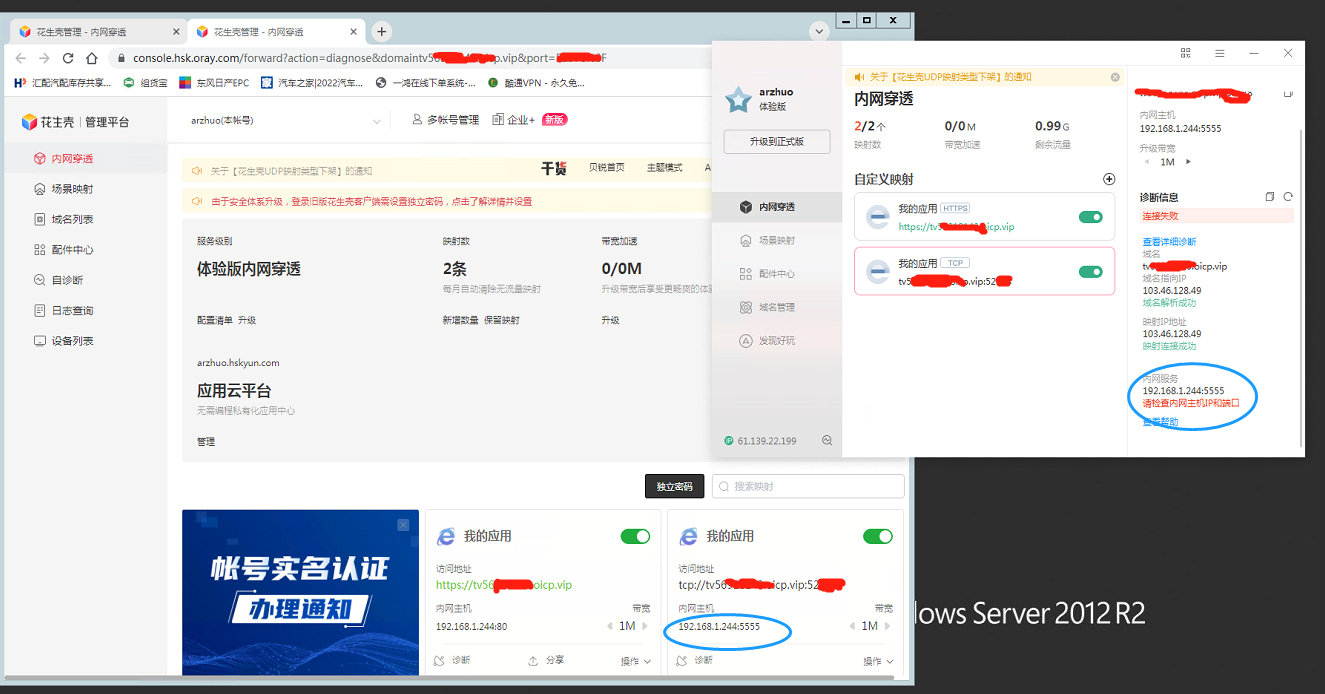Disable the https web mapping card switch

[635, 536]
